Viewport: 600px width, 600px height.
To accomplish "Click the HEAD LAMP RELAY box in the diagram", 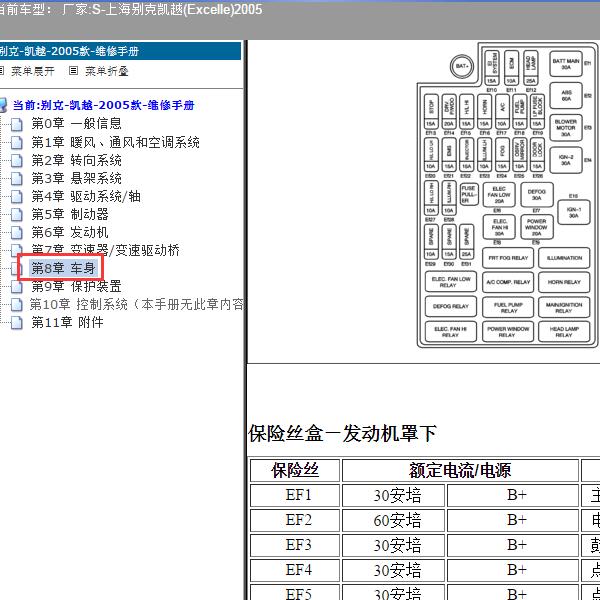I will click(564, 332).
